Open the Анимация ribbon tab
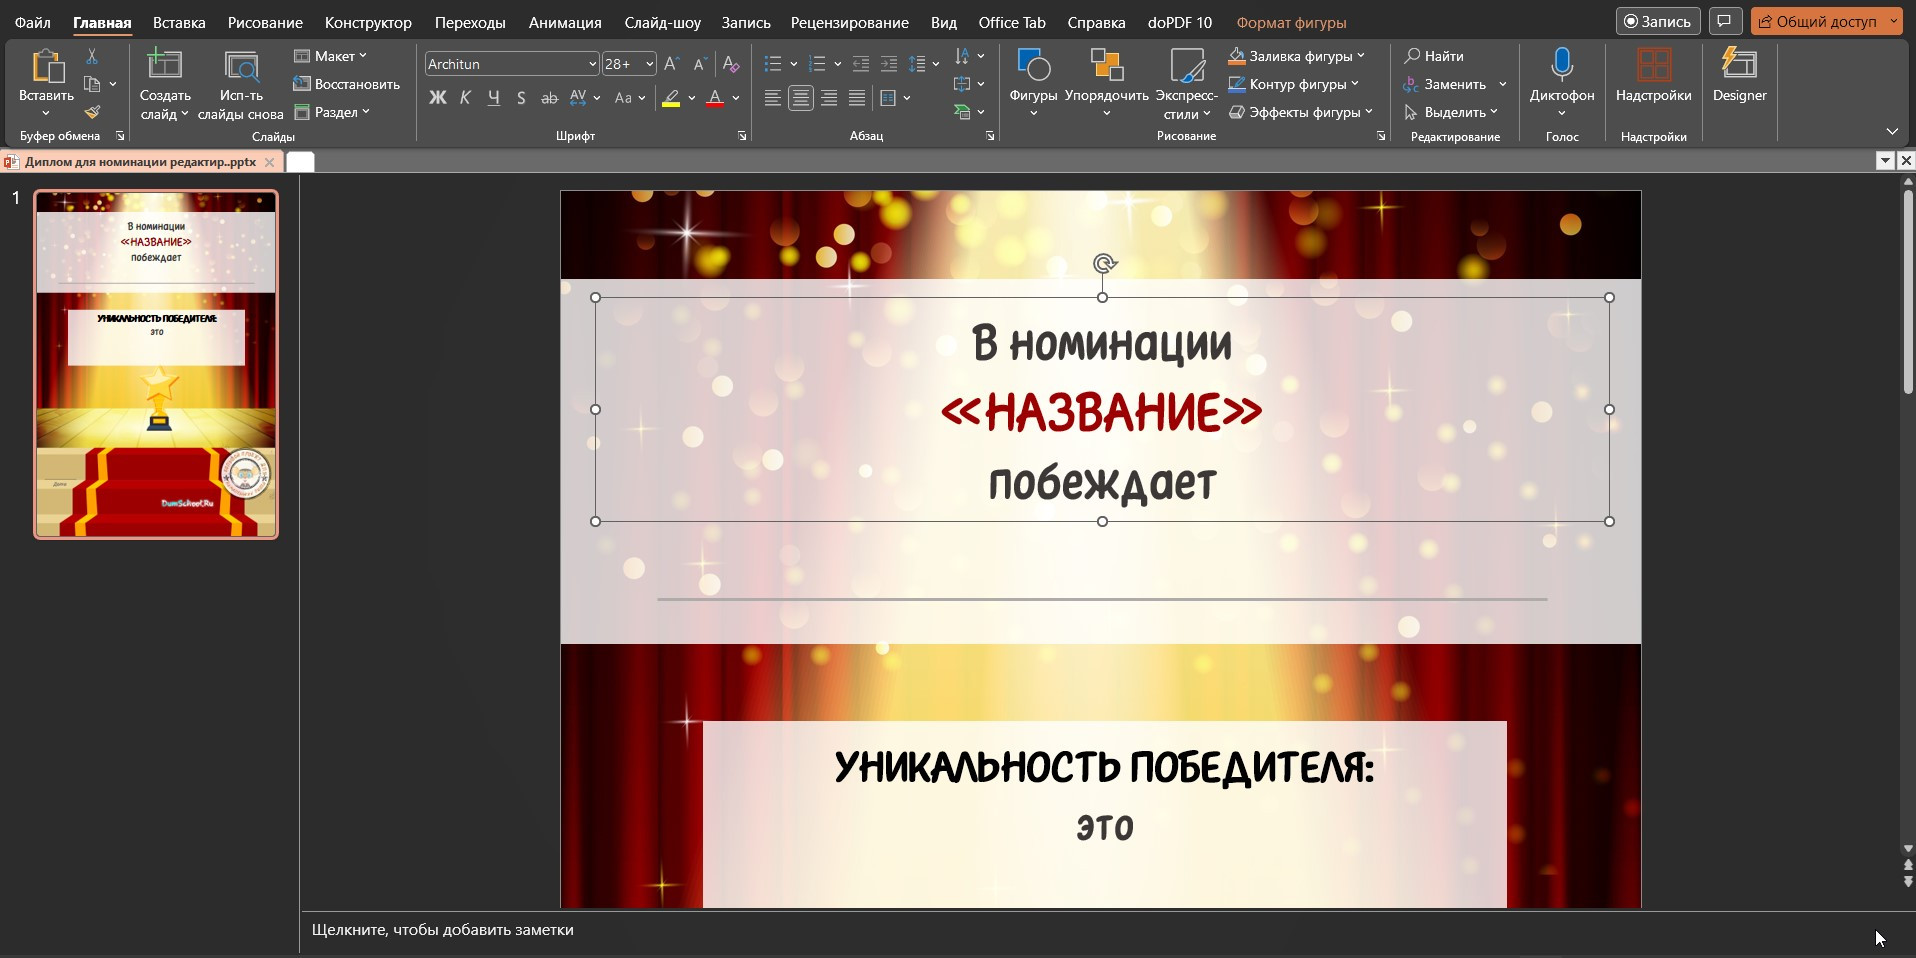1916x958 pixels. click(565, 22)
